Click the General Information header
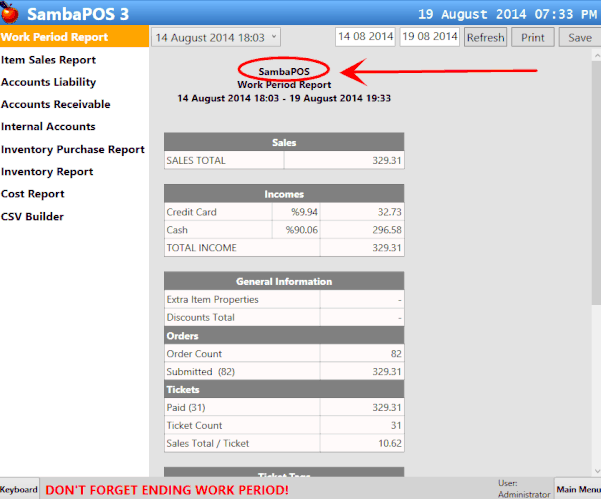 tap(284, 281)
